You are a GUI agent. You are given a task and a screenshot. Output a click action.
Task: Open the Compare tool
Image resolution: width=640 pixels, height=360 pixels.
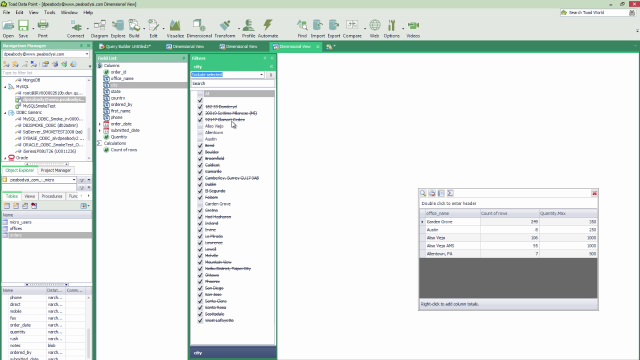click(x=352, y=29)
